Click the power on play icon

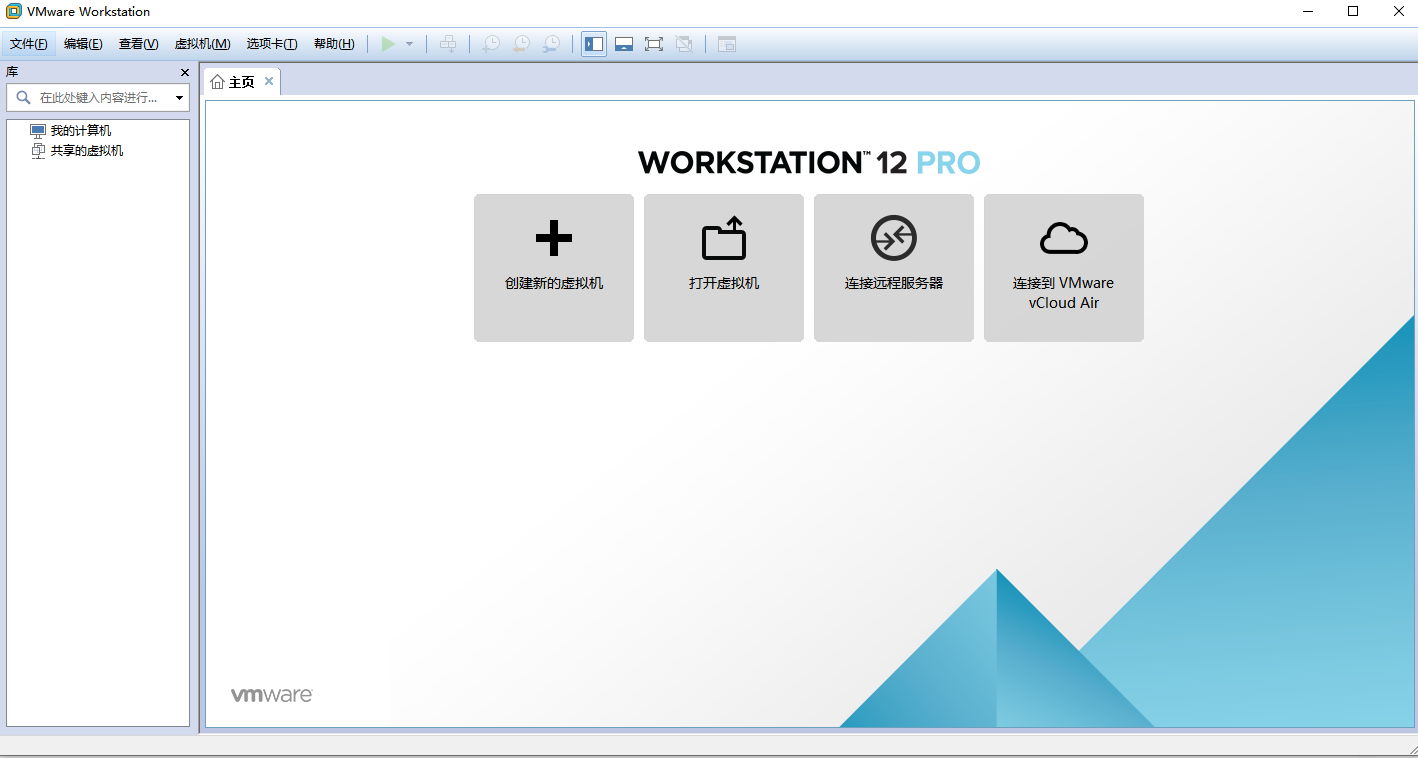388,44
